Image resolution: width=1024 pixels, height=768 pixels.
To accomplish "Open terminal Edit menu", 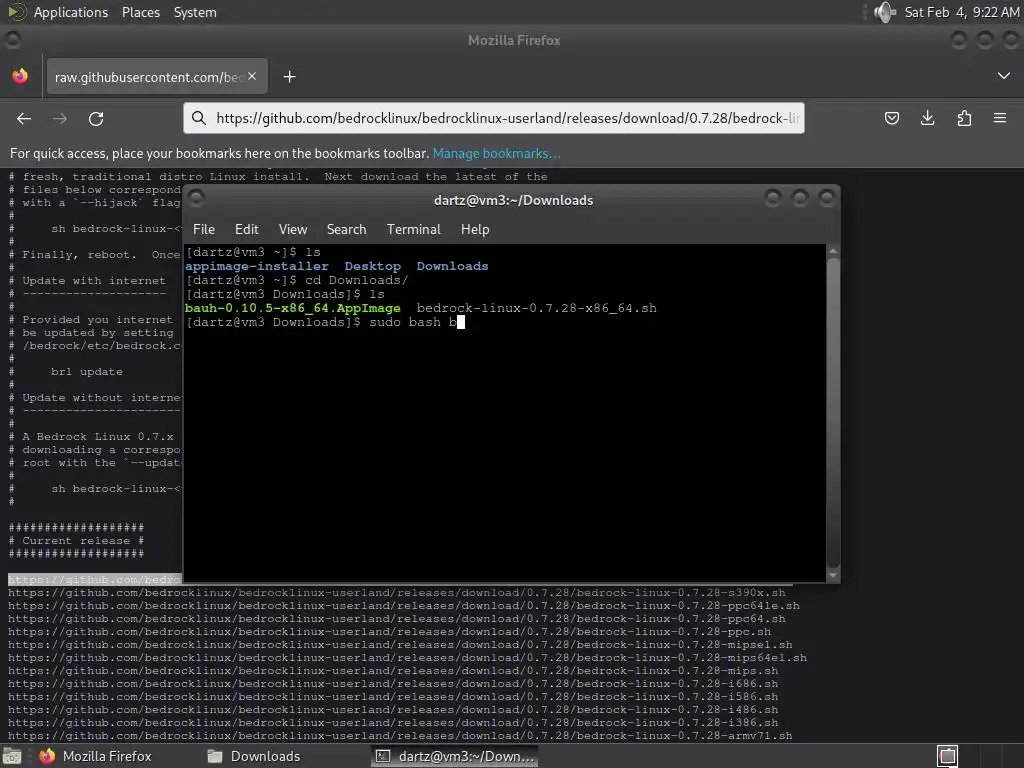I will point(247,229).
